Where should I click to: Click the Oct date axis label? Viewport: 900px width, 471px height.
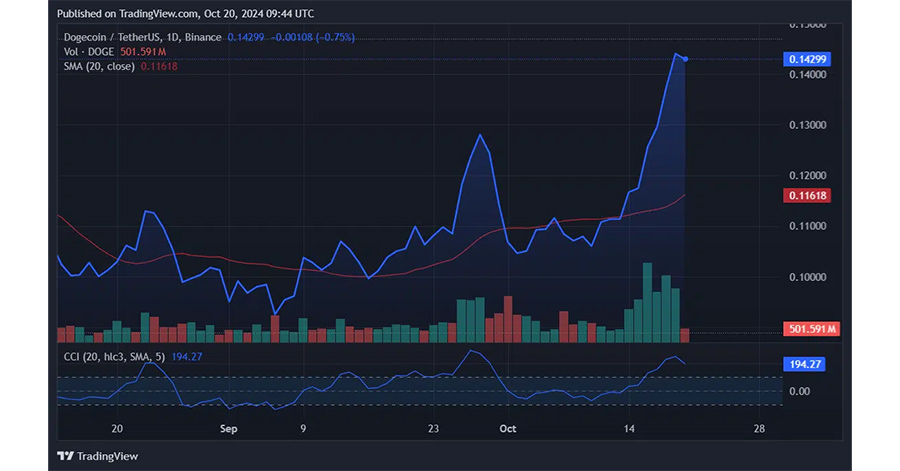[507, 429]
